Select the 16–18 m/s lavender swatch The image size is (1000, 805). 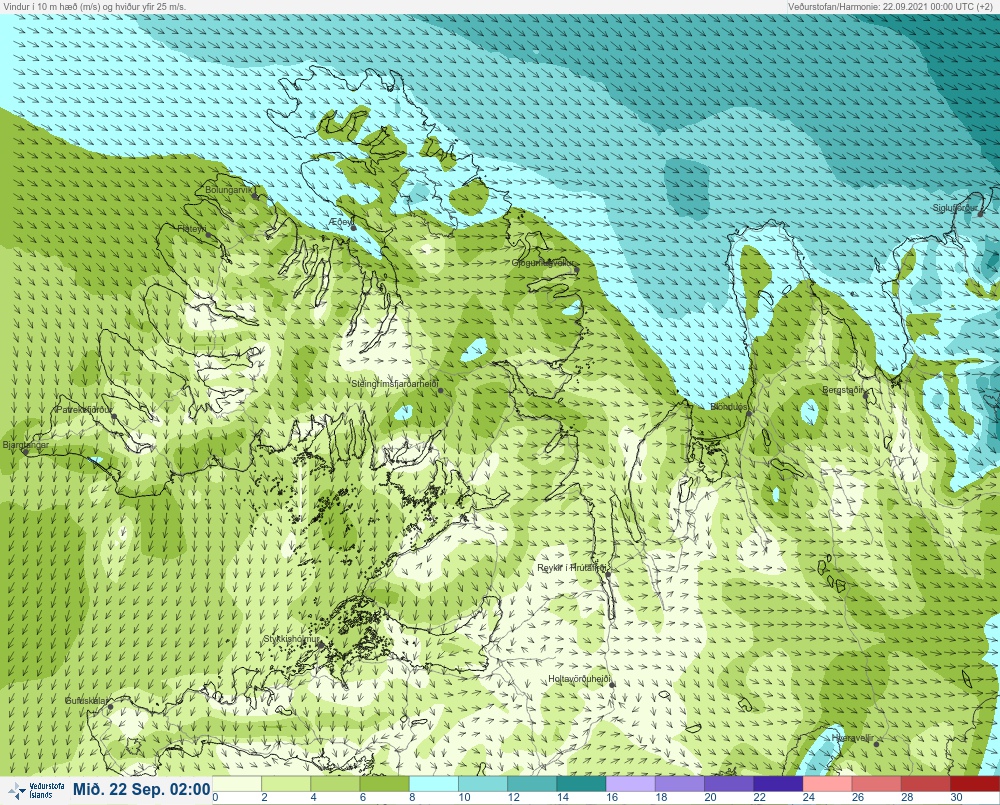(x=630, y=784)
